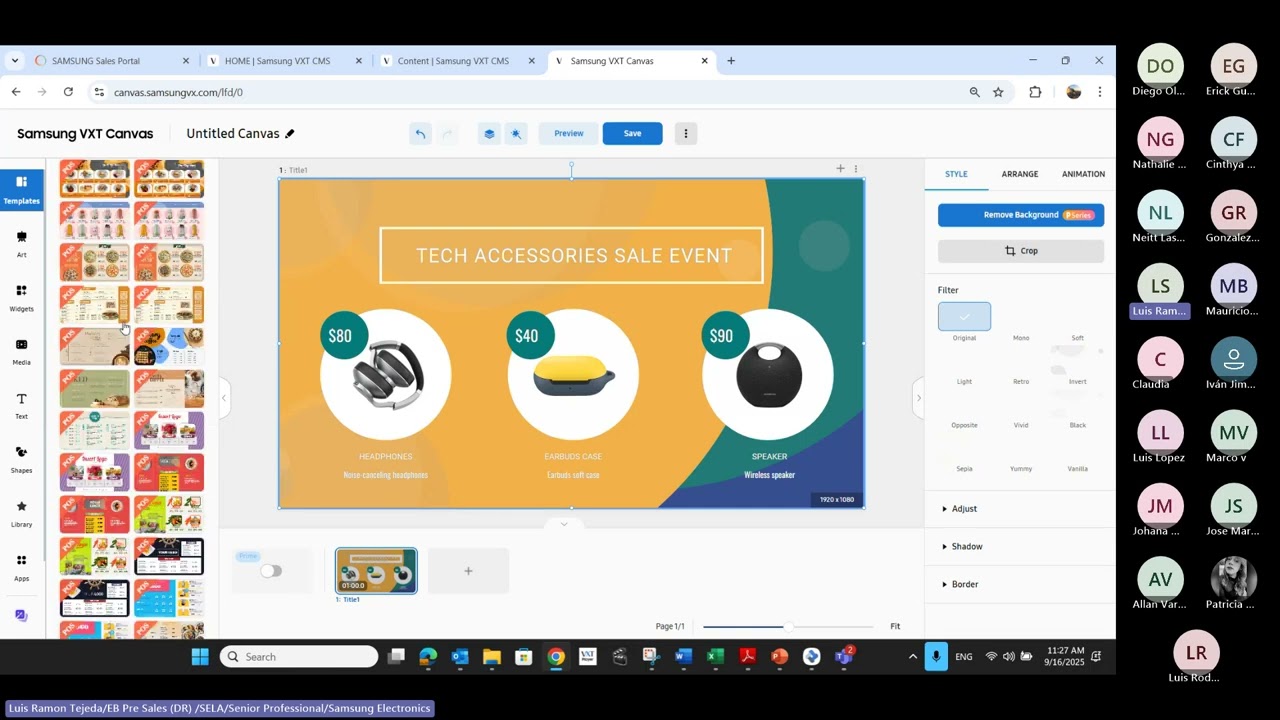Redo the last canvas action
Viewport: 1280px width, 720px height.
point(447,133)
